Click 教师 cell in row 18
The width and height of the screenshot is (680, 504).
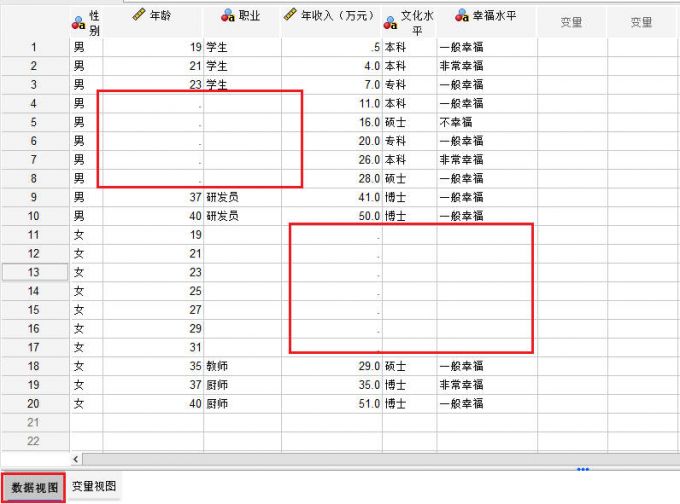[x=242, y=366]
